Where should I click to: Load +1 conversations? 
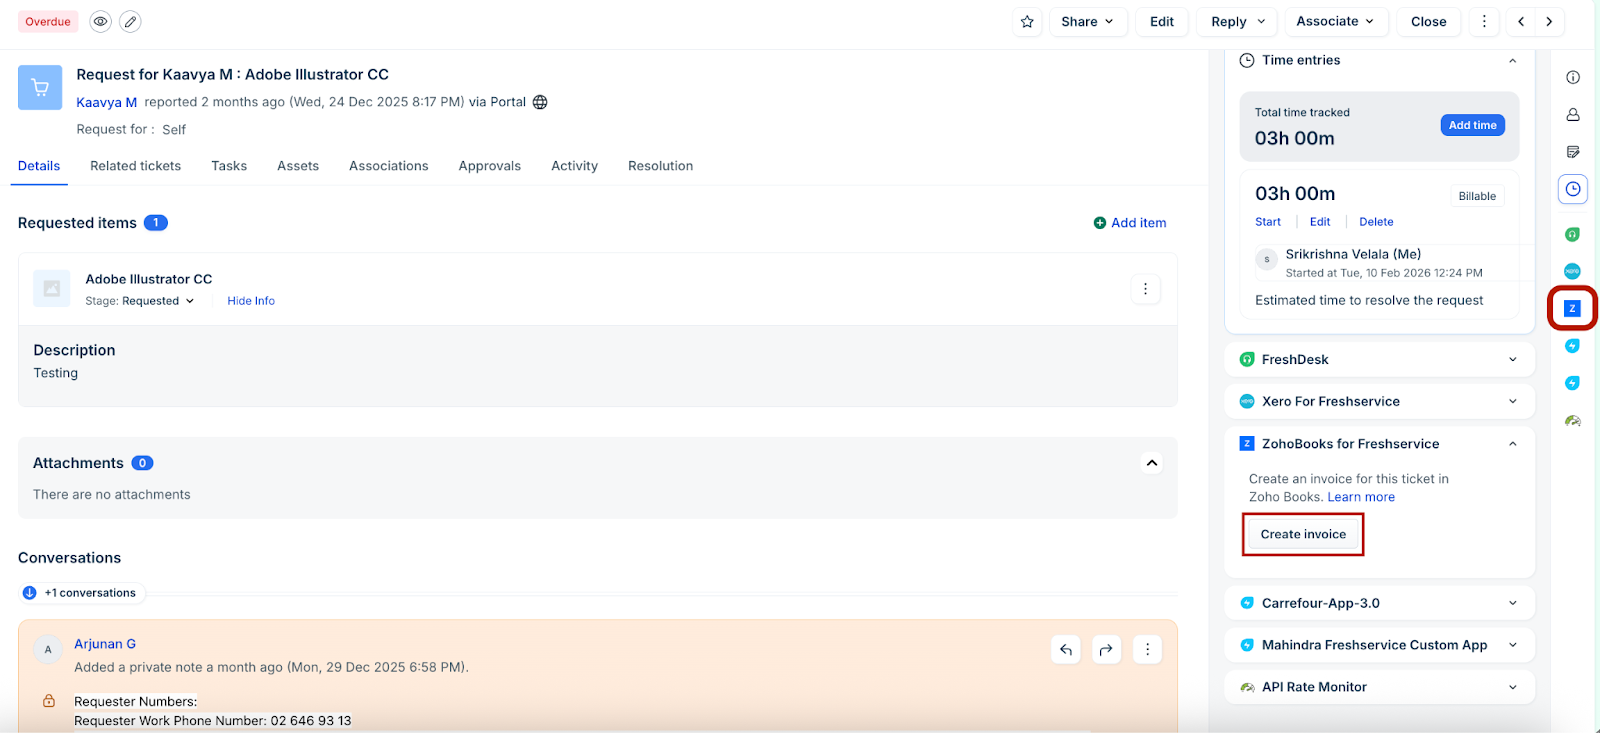tap(81, 593)
